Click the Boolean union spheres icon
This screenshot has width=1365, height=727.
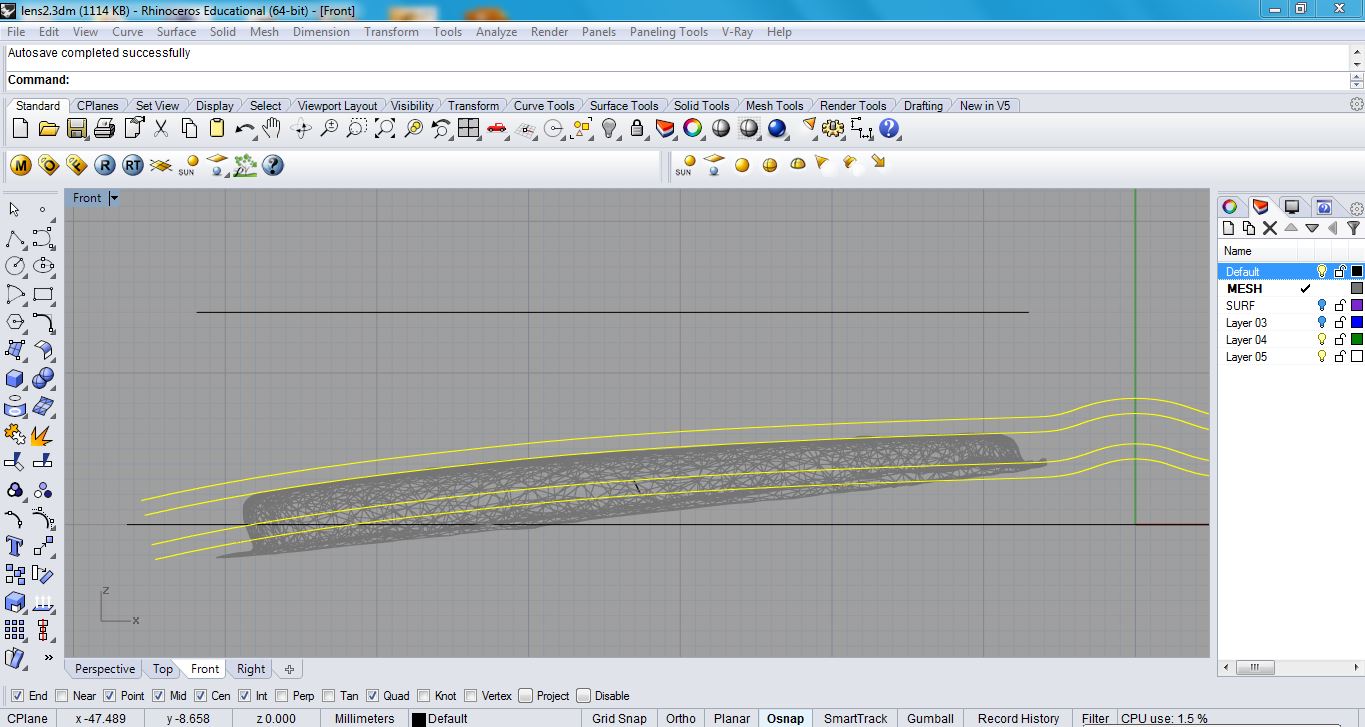[43, 378]
